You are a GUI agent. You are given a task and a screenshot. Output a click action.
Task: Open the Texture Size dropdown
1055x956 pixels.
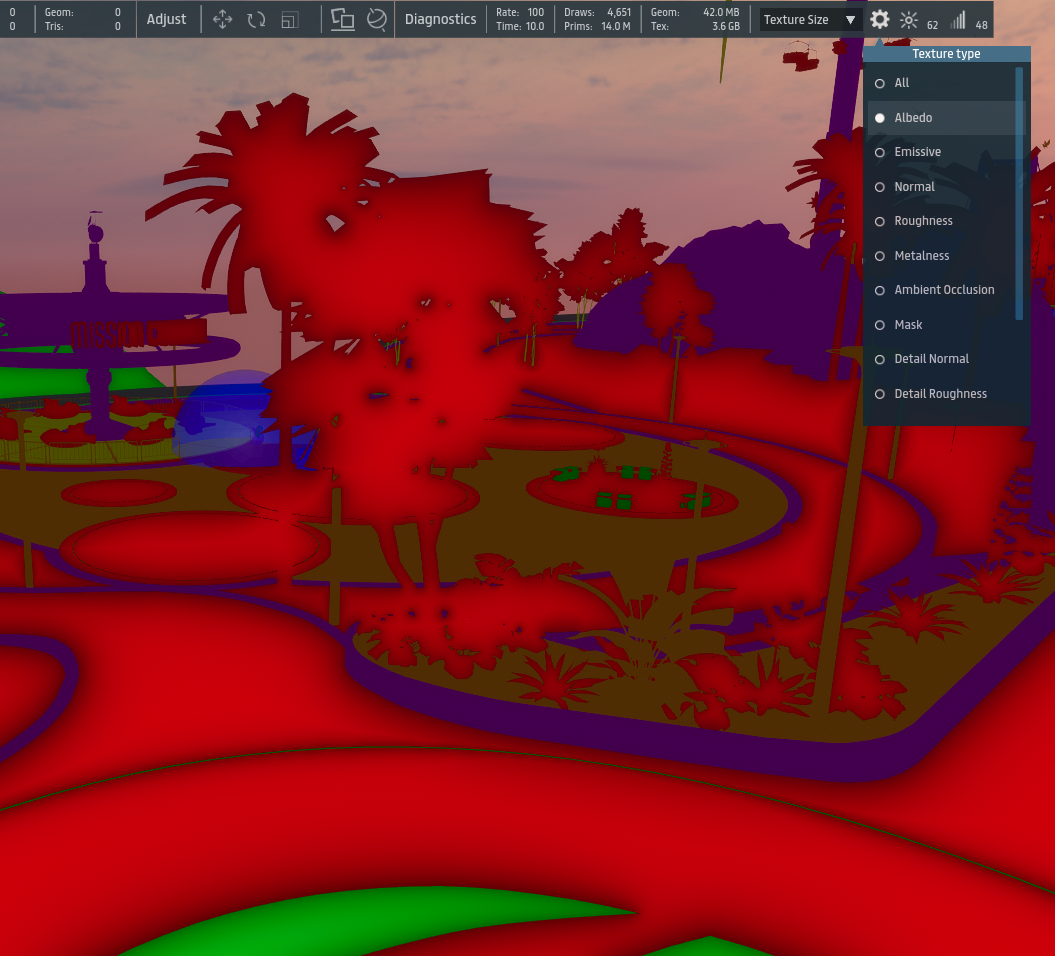(810, 20)
